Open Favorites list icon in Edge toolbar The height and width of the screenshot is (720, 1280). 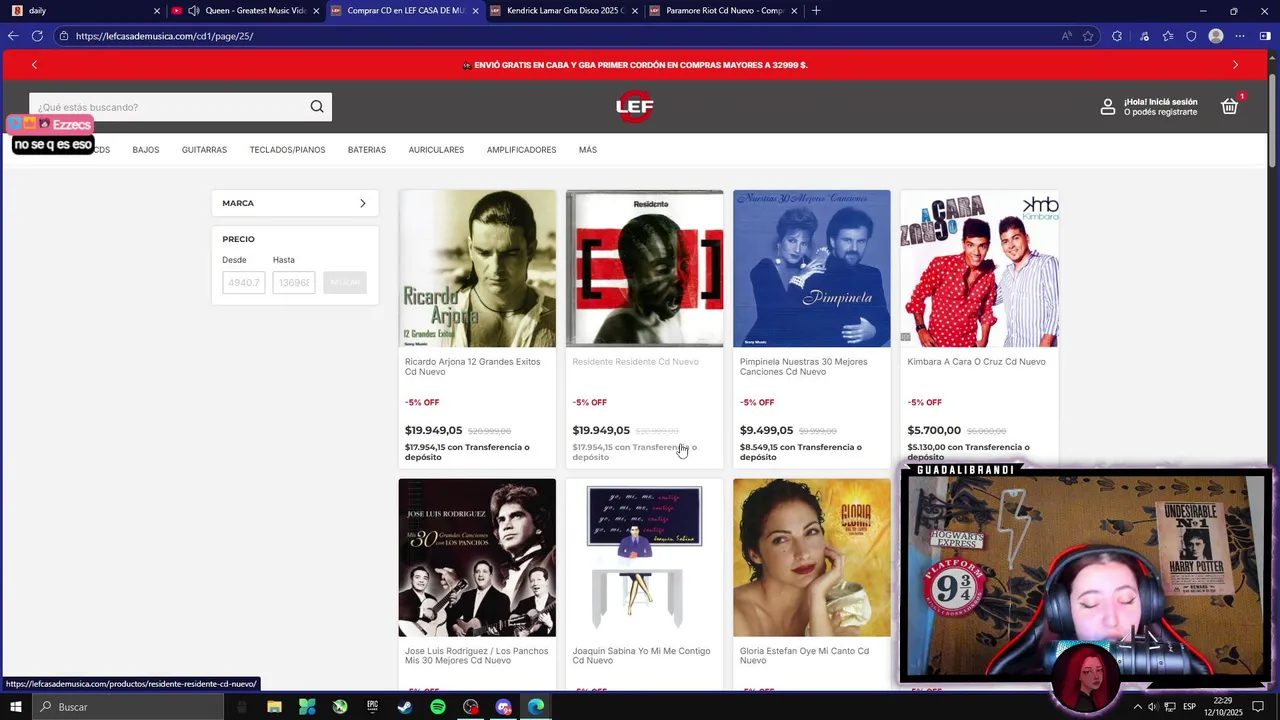1168,36
